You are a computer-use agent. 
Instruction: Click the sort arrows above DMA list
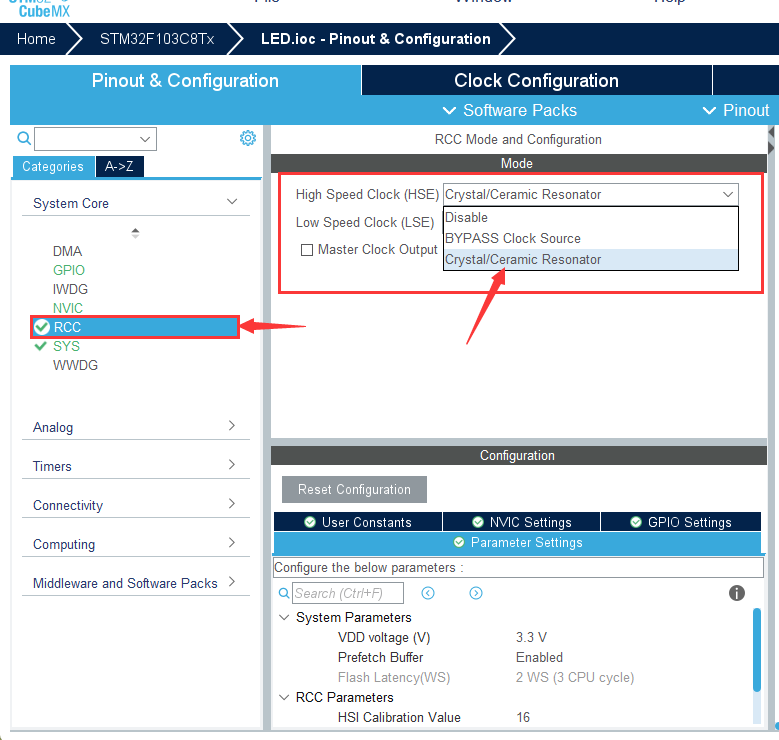click(x=135, y=232)
